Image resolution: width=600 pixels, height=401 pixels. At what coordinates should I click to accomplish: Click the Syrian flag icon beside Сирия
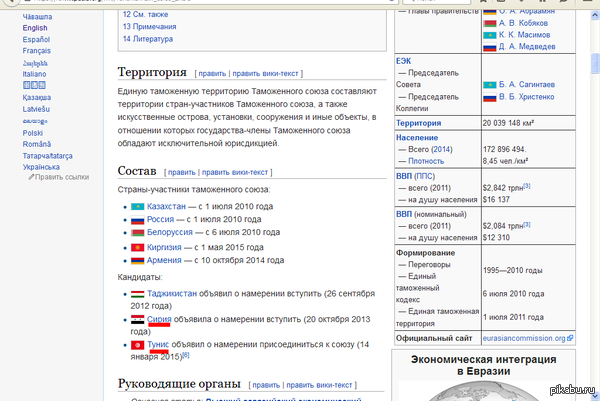pos(138,319)
